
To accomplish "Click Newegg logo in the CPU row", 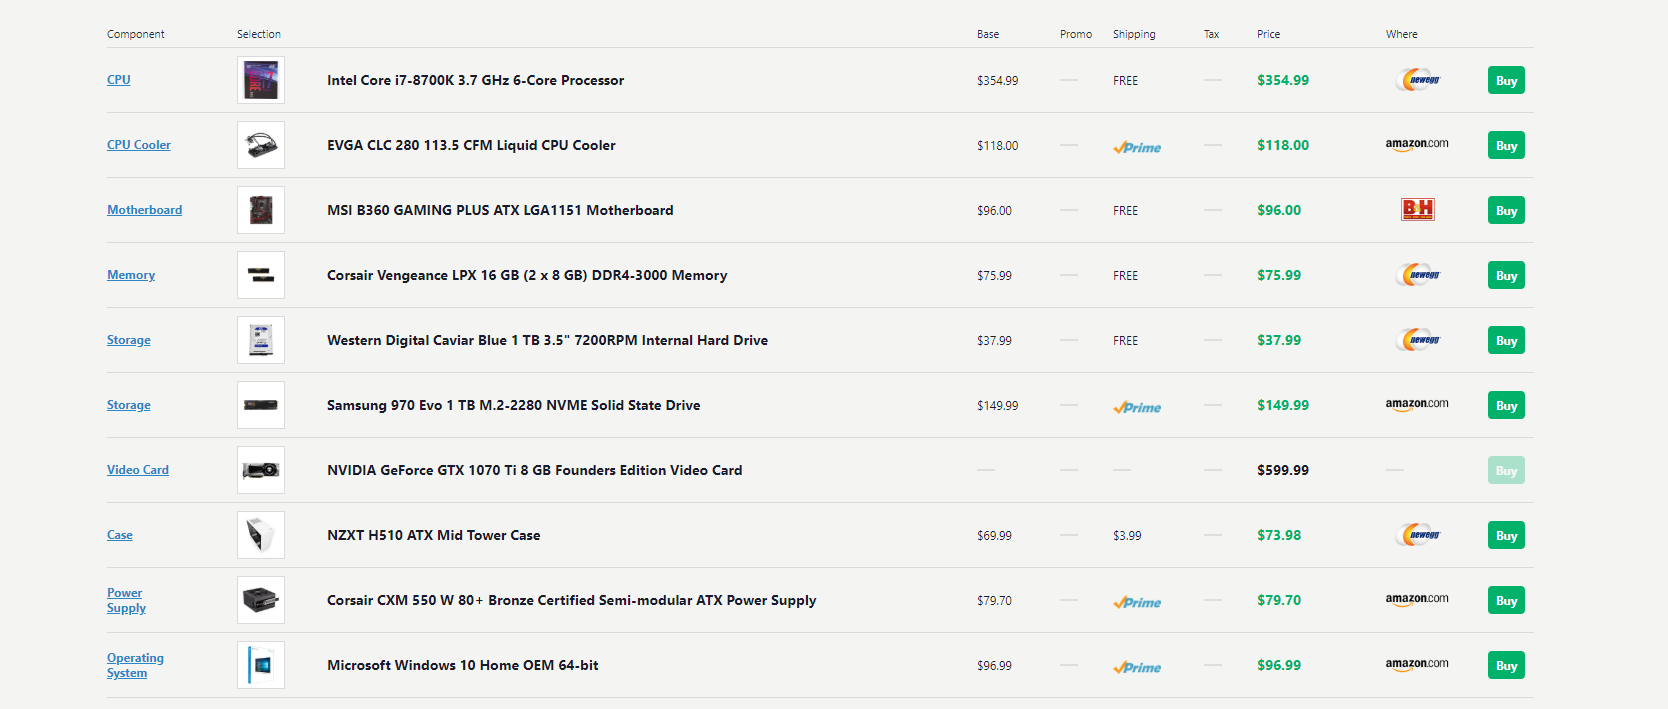I will pos(1417,80).
